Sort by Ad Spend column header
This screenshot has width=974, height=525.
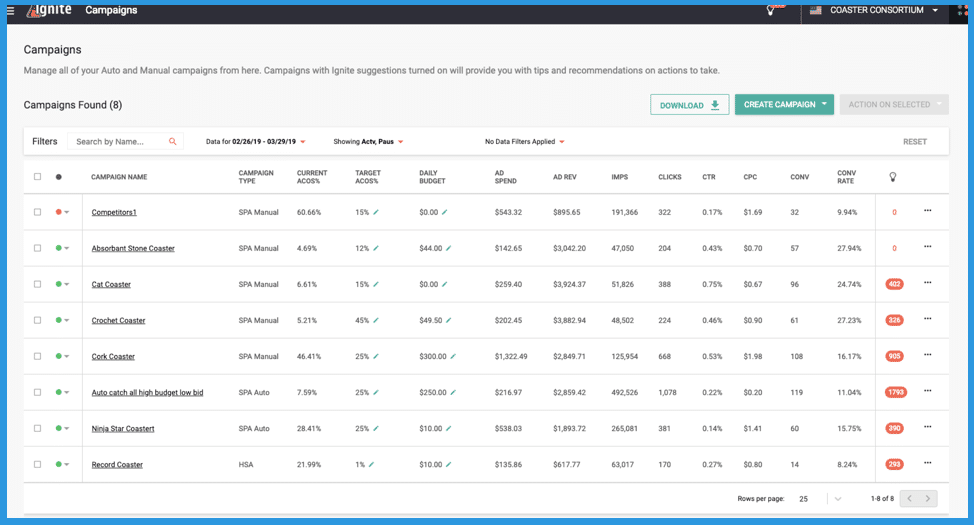pos(505,177)
